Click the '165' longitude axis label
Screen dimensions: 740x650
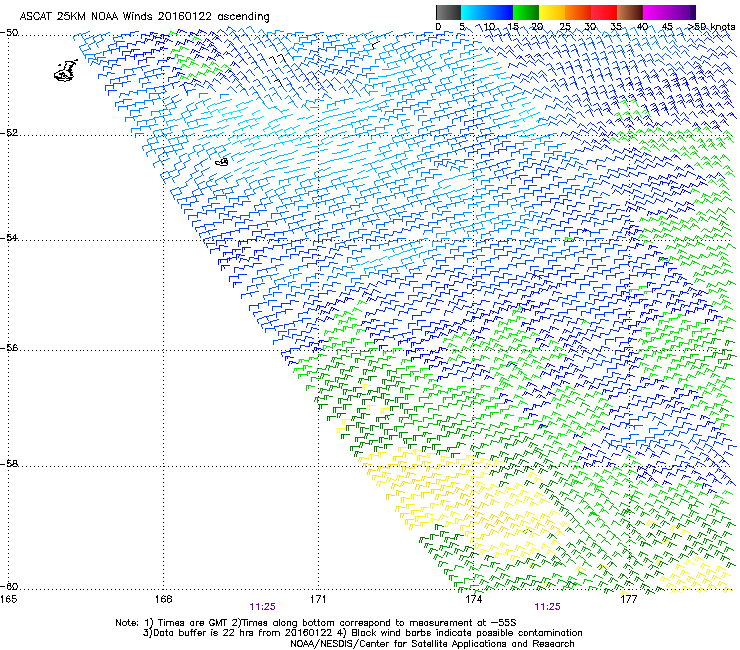(9, 599)
